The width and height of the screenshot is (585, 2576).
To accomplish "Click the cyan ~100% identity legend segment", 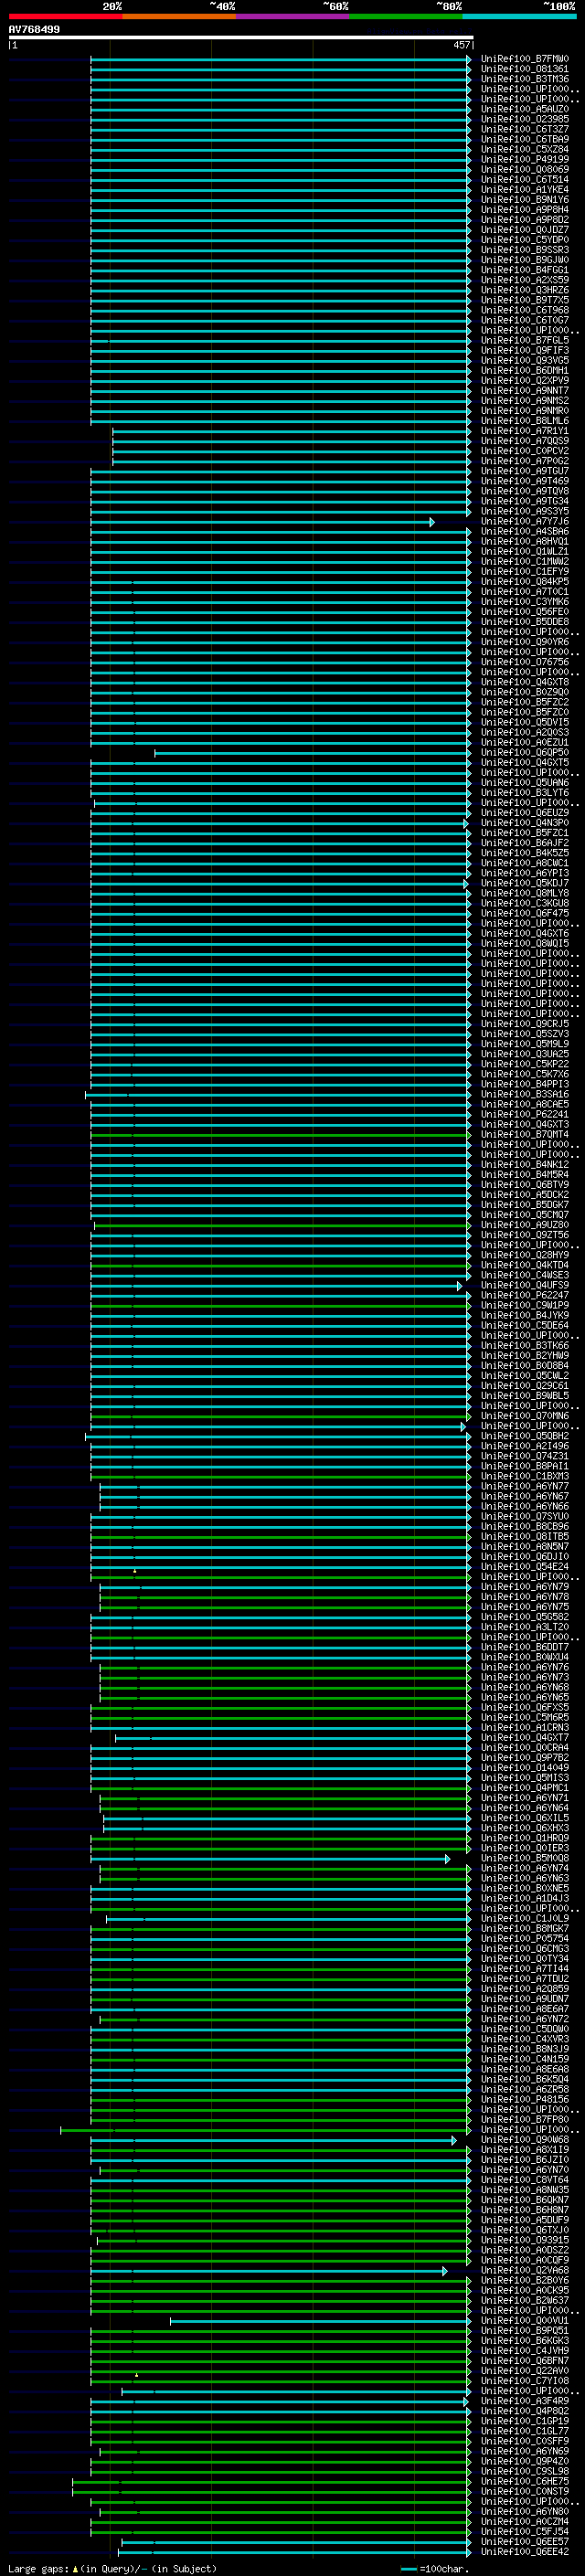I will [519, 17].
